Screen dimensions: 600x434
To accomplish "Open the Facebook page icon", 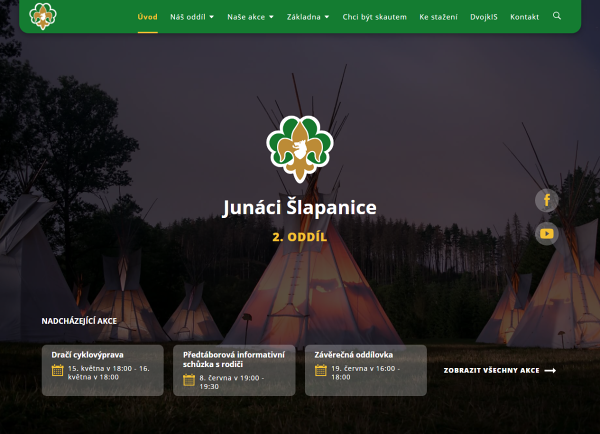I will click(547, 200).
